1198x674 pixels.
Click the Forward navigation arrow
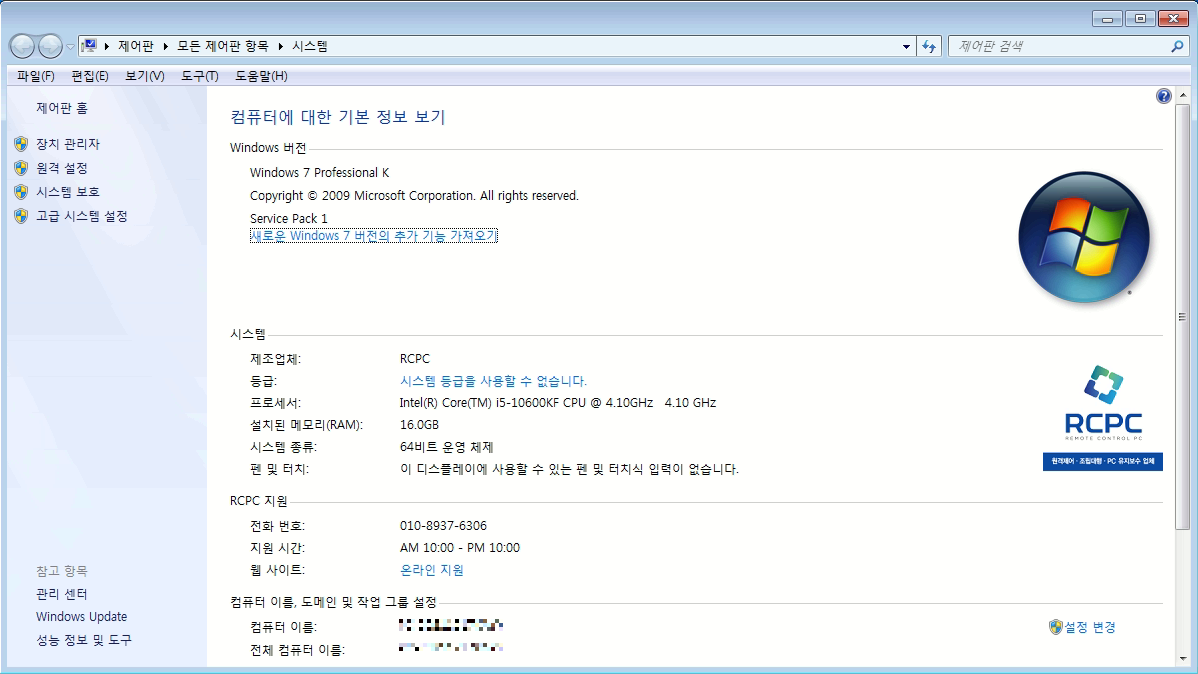50,47
